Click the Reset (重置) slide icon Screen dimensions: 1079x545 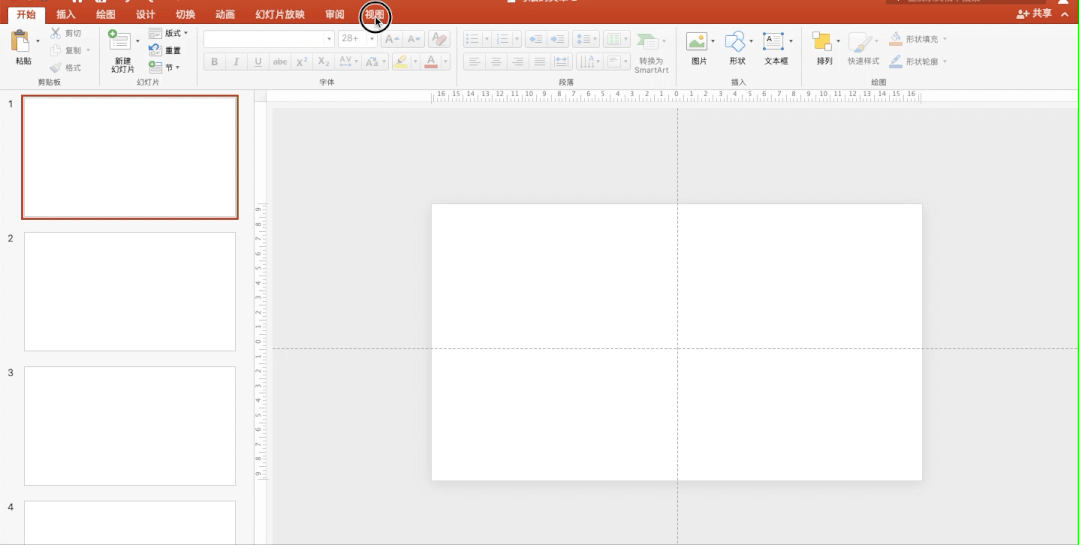[x=155, y=50]
